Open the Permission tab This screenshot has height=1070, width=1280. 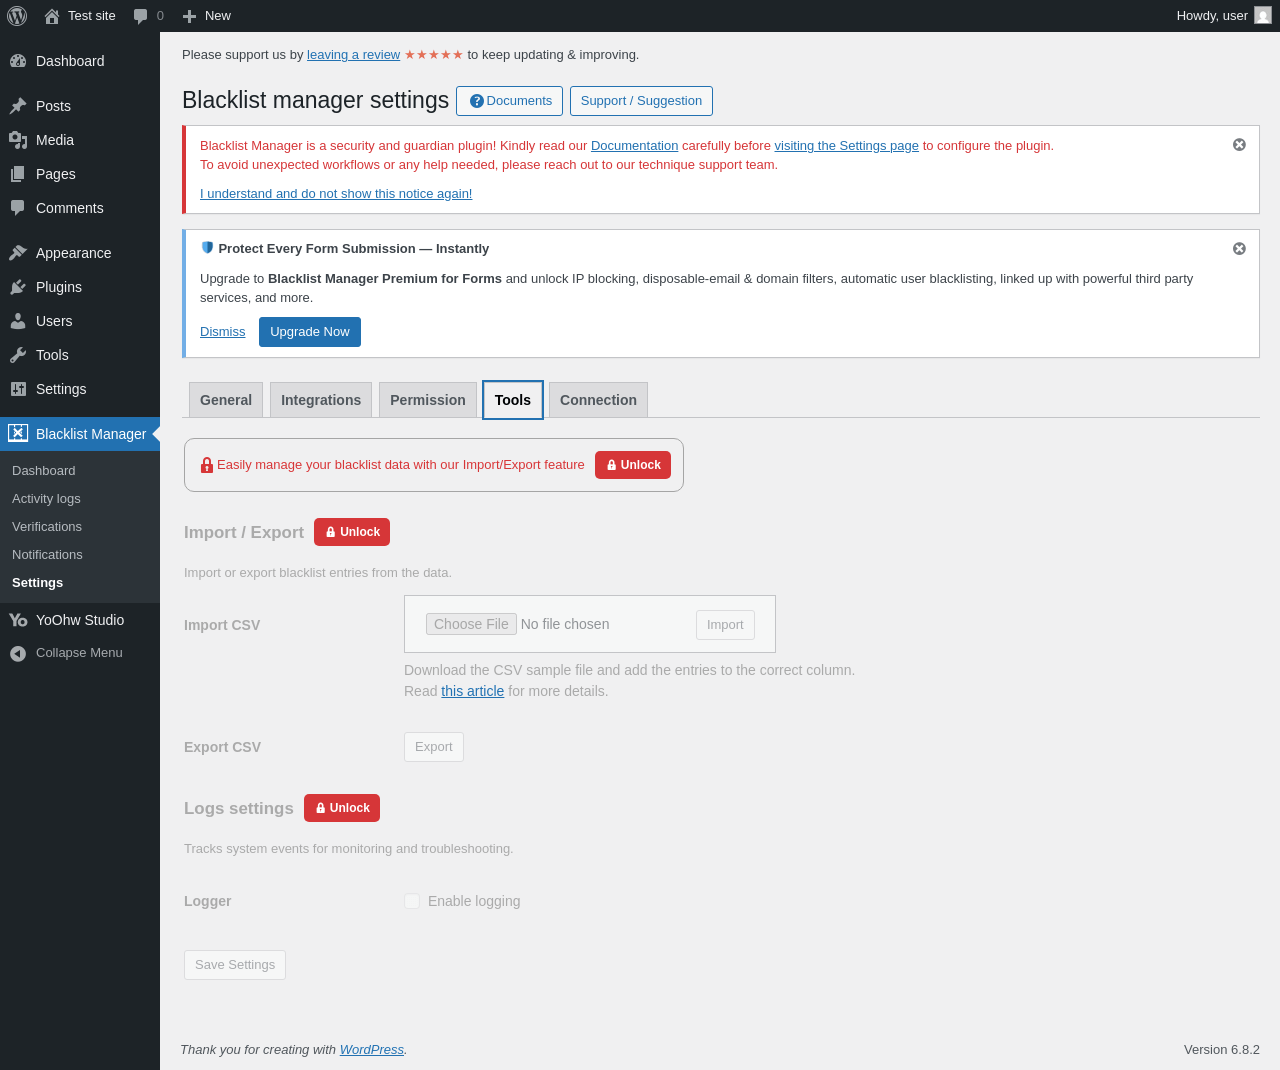click(x=428, y=400)
